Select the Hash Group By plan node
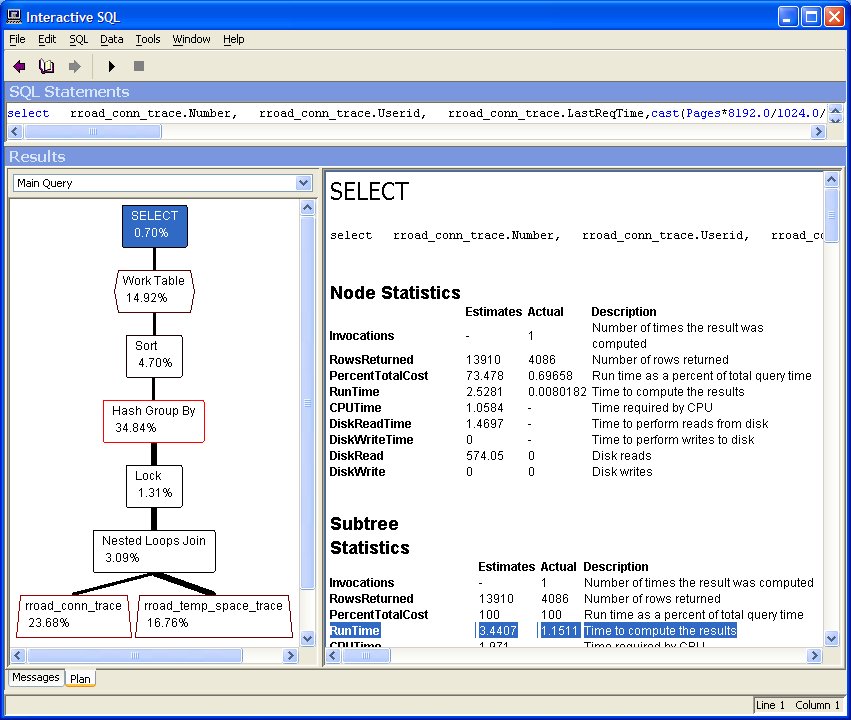Viewport: 851px width, 720px height. tap(153, 421)
